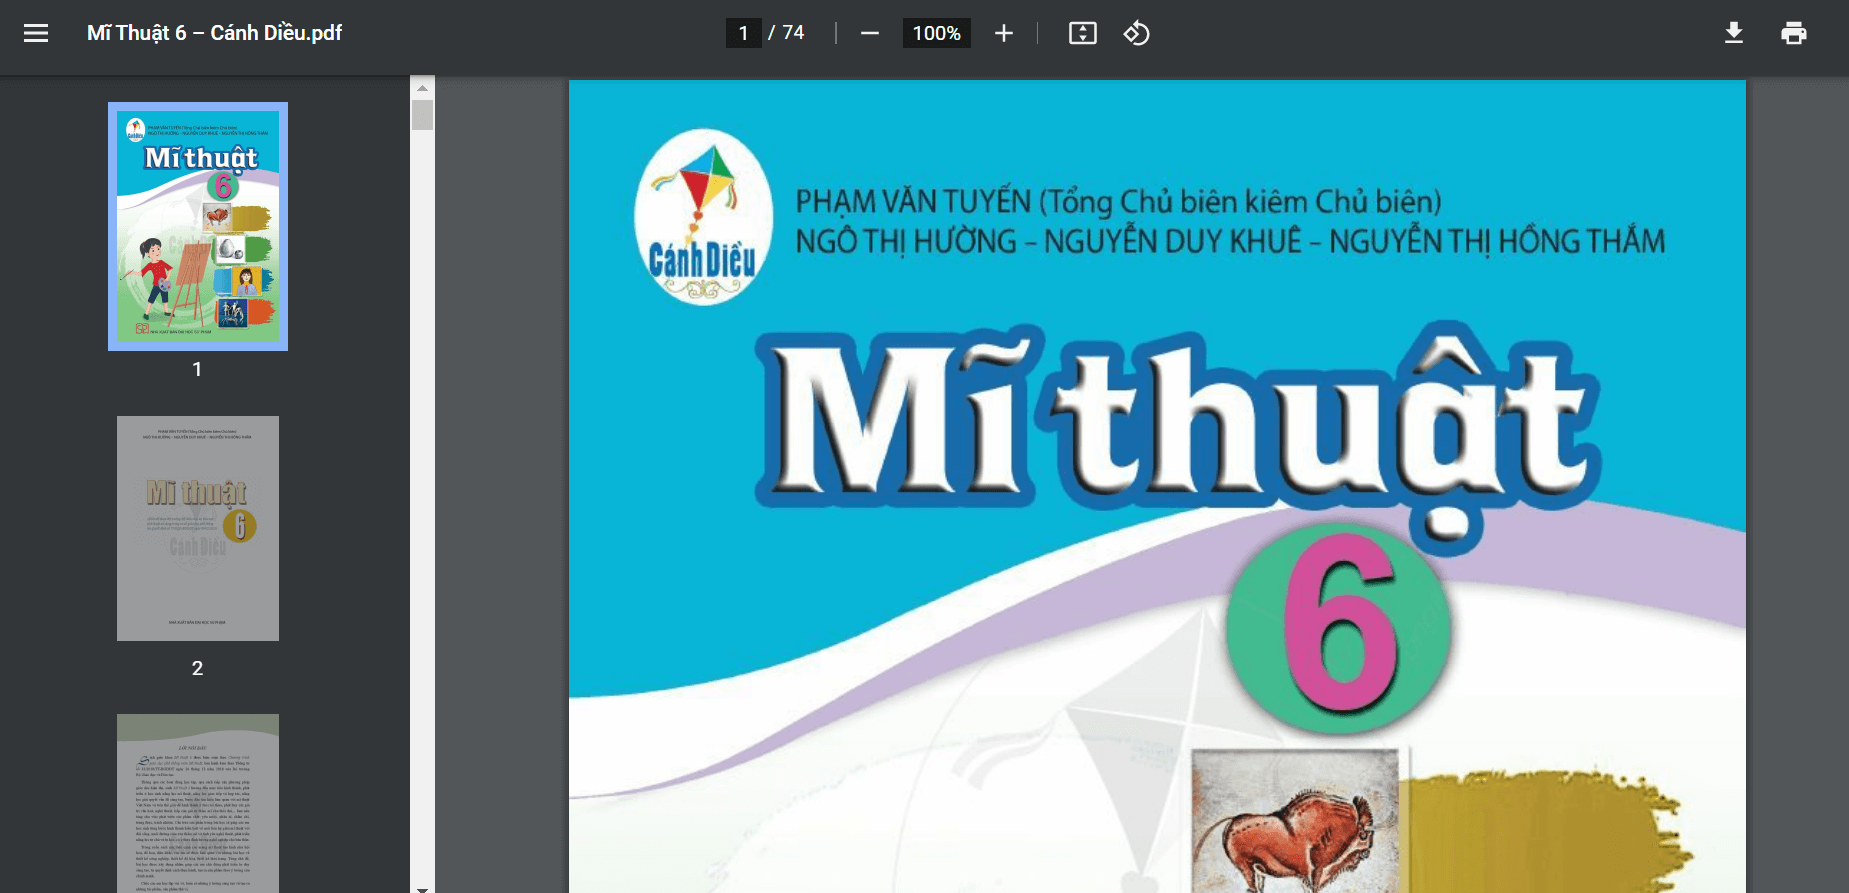
Task: Zoom in with the plus icon
Action: click(x=1004, y=33)
